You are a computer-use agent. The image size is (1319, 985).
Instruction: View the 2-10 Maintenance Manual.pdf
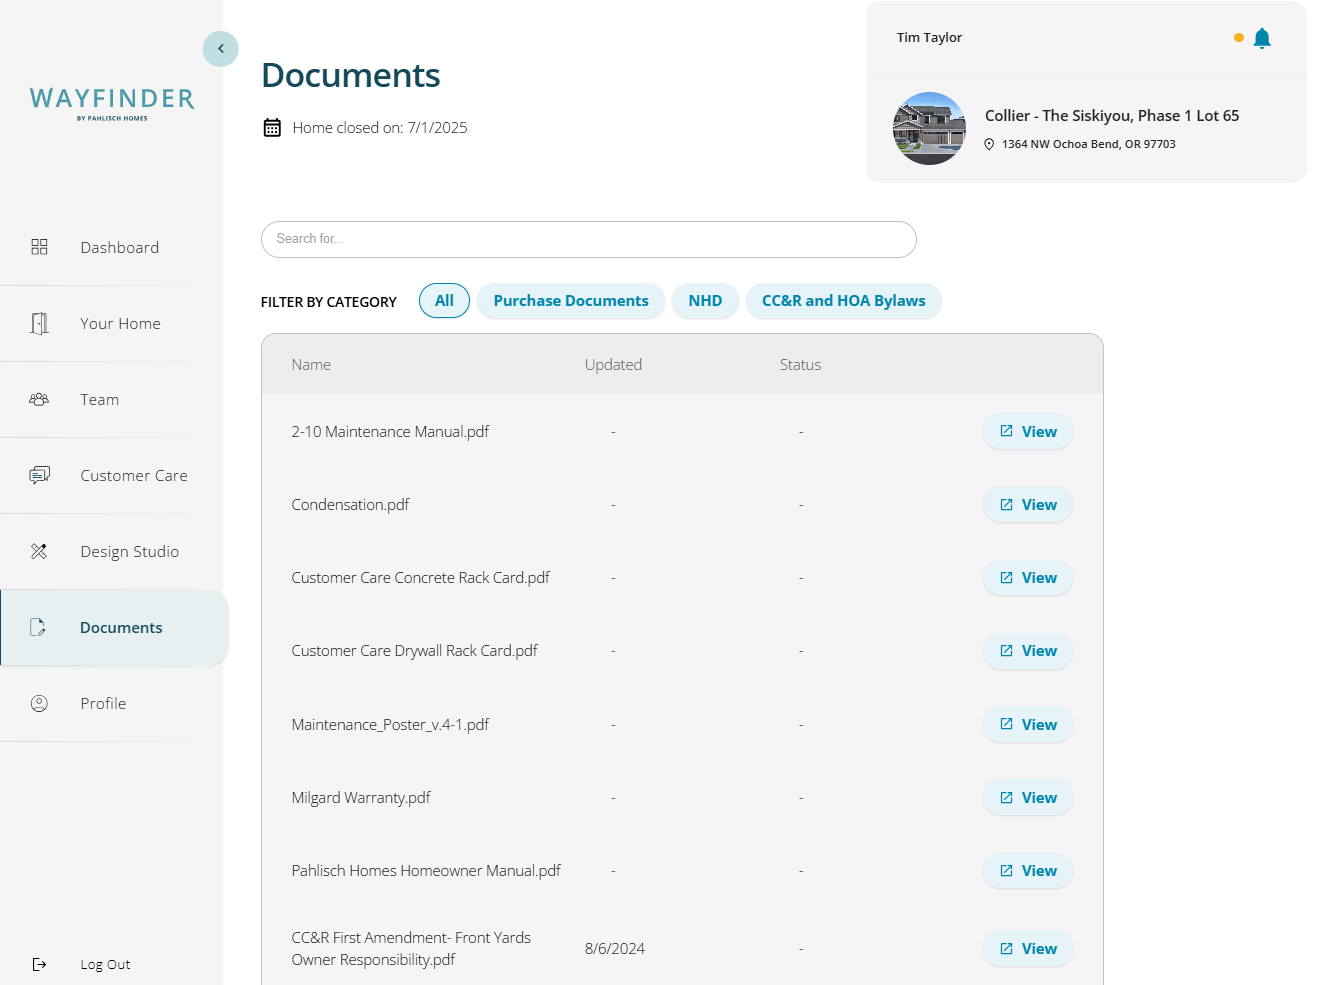coord(1027,432)
